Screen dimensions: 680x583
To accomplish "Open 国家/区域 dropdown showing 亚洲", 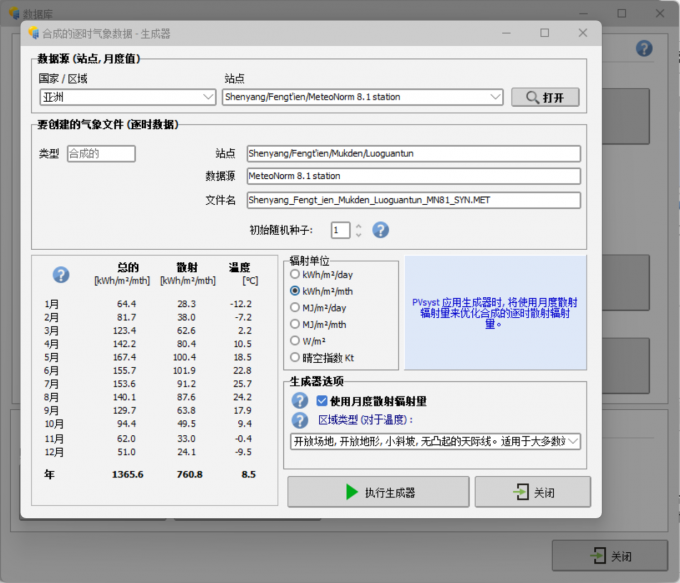I will point(128,97).
